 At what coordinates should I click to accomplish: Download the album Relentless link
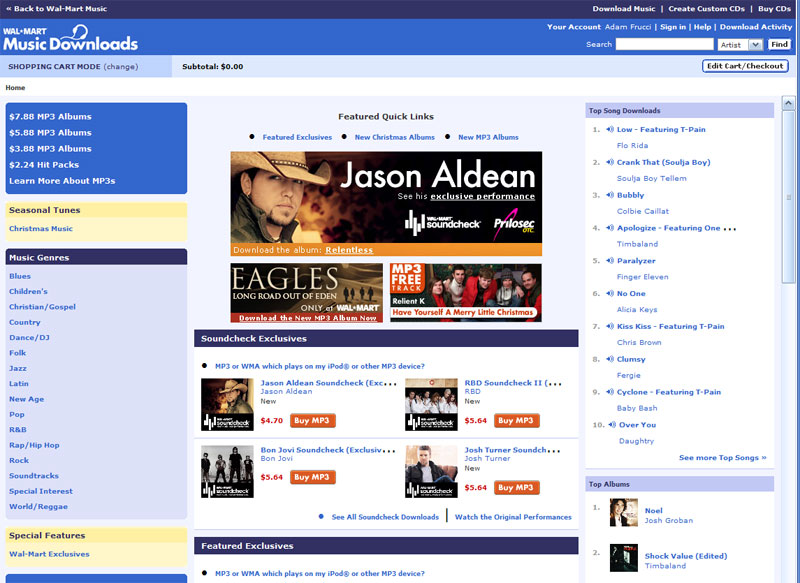[x=349, y=250]
